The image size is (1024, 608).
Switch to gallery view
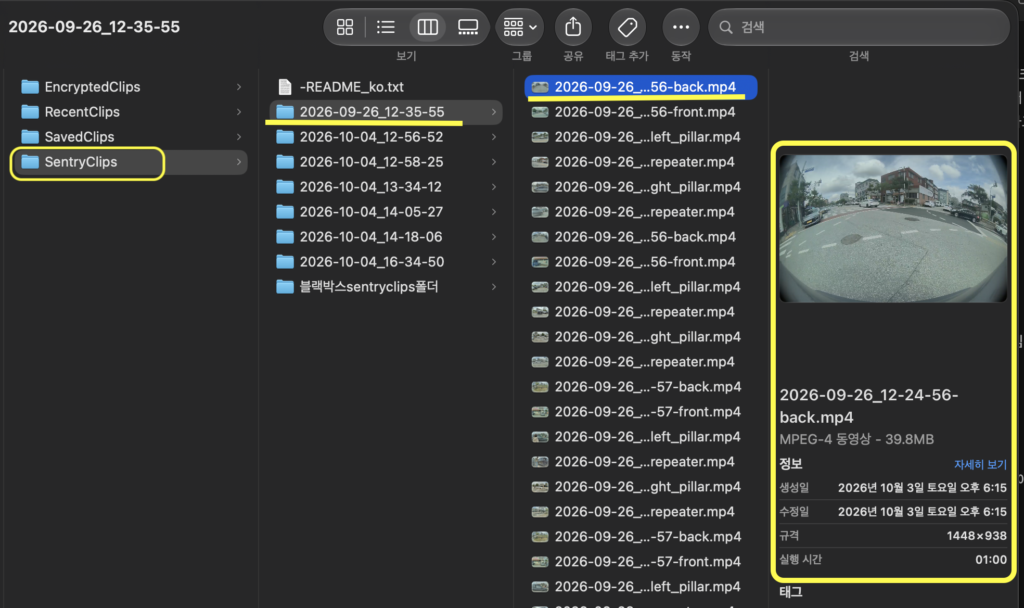pos(468,27)
